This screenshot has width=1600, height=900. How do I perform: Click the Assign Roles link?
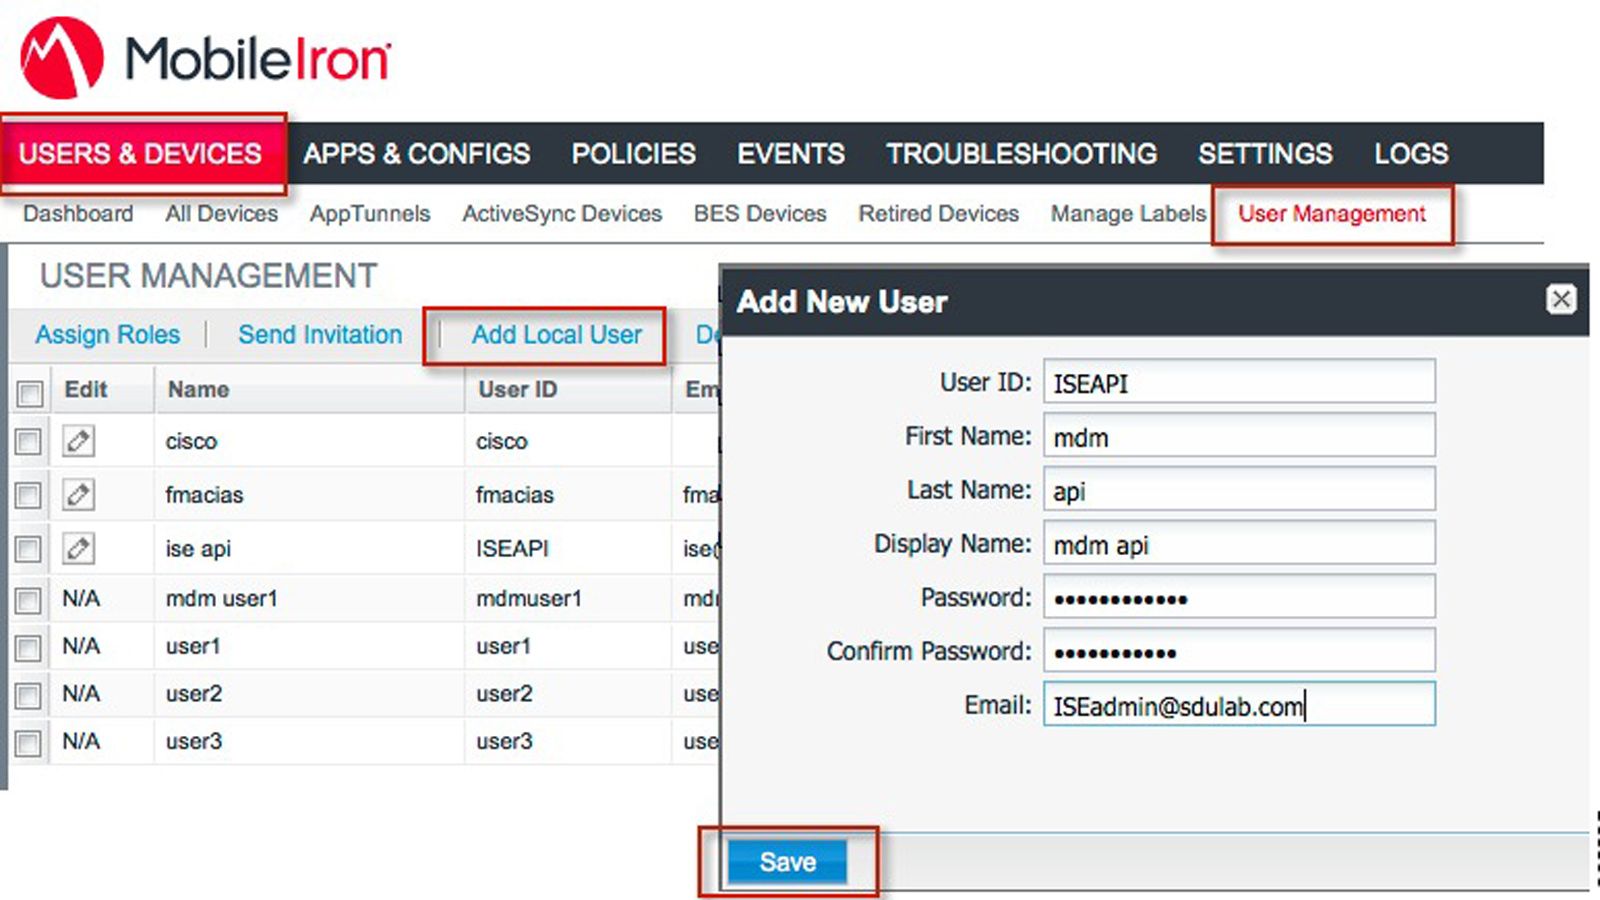coord(107,335)
